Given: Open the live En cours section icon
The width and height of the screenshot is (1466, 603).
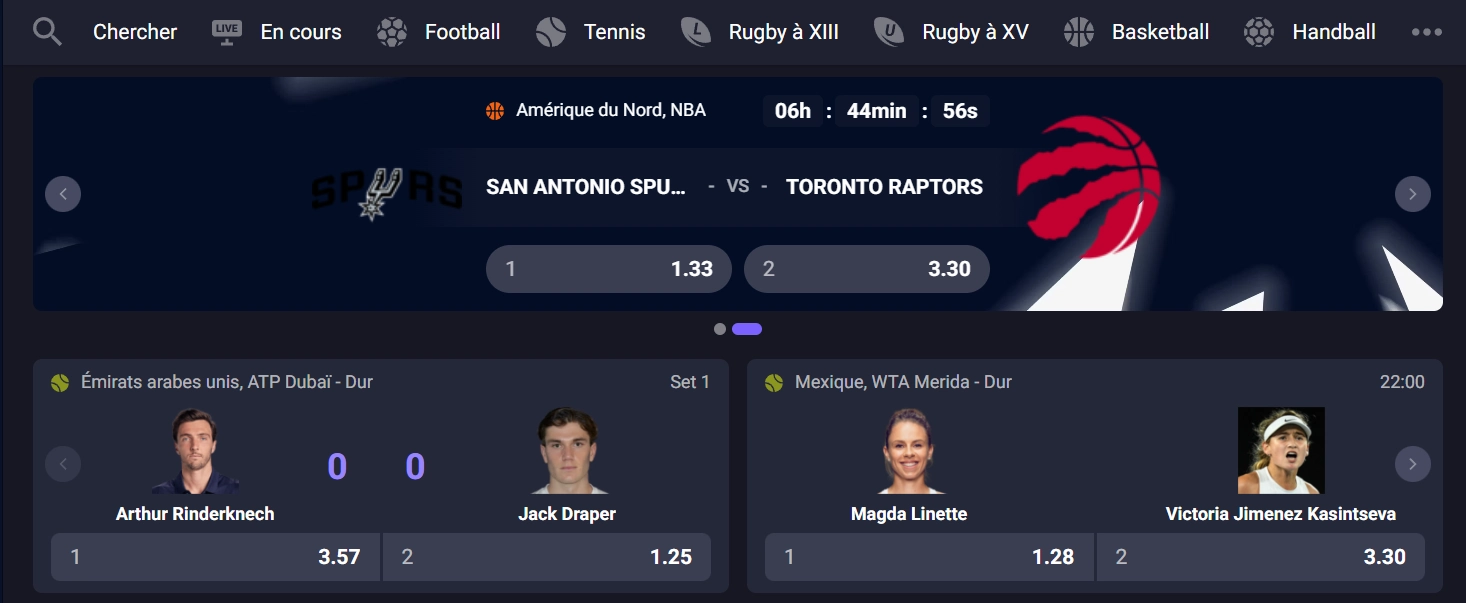Looking at the screenshot, I should 227,32.
